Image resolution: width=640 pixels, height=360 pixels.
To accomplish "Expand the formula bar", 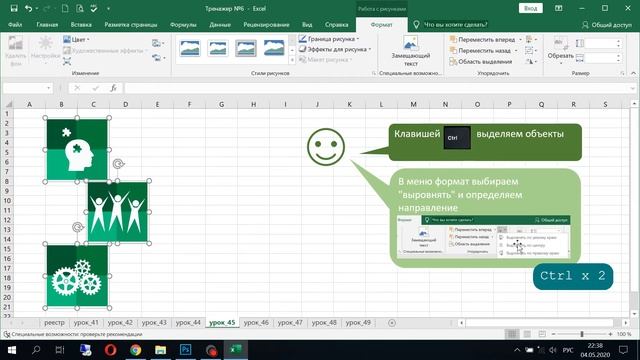I will [x=632, y=88].
